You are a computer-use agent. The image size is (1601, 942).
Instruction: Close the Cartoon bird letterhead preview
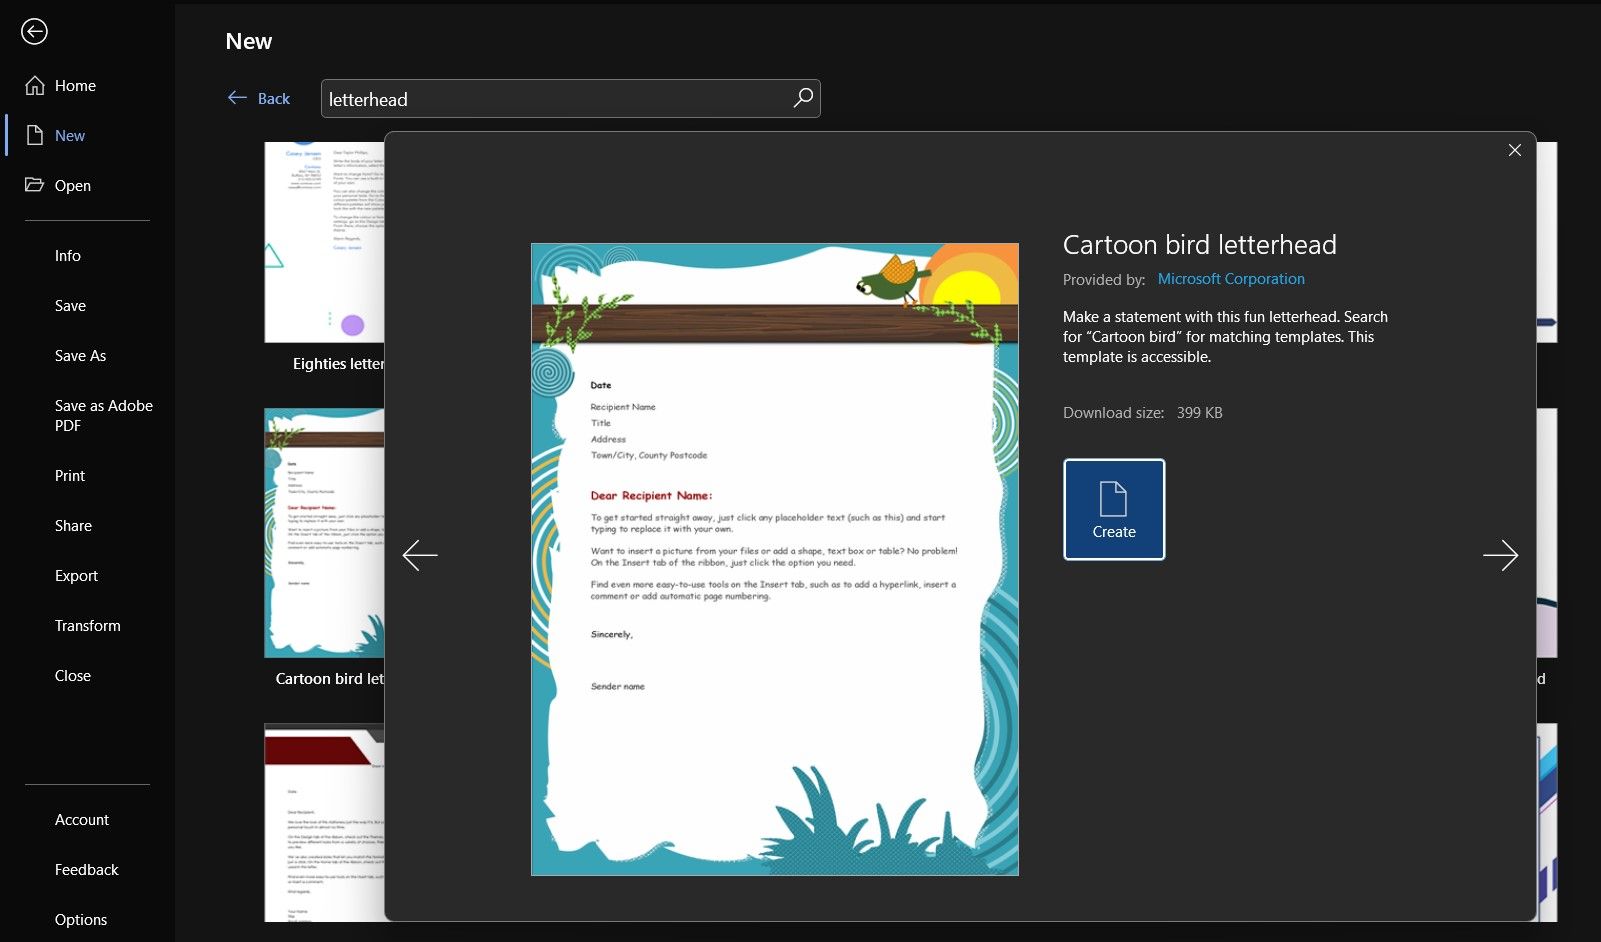click(x=1514, y=149)
